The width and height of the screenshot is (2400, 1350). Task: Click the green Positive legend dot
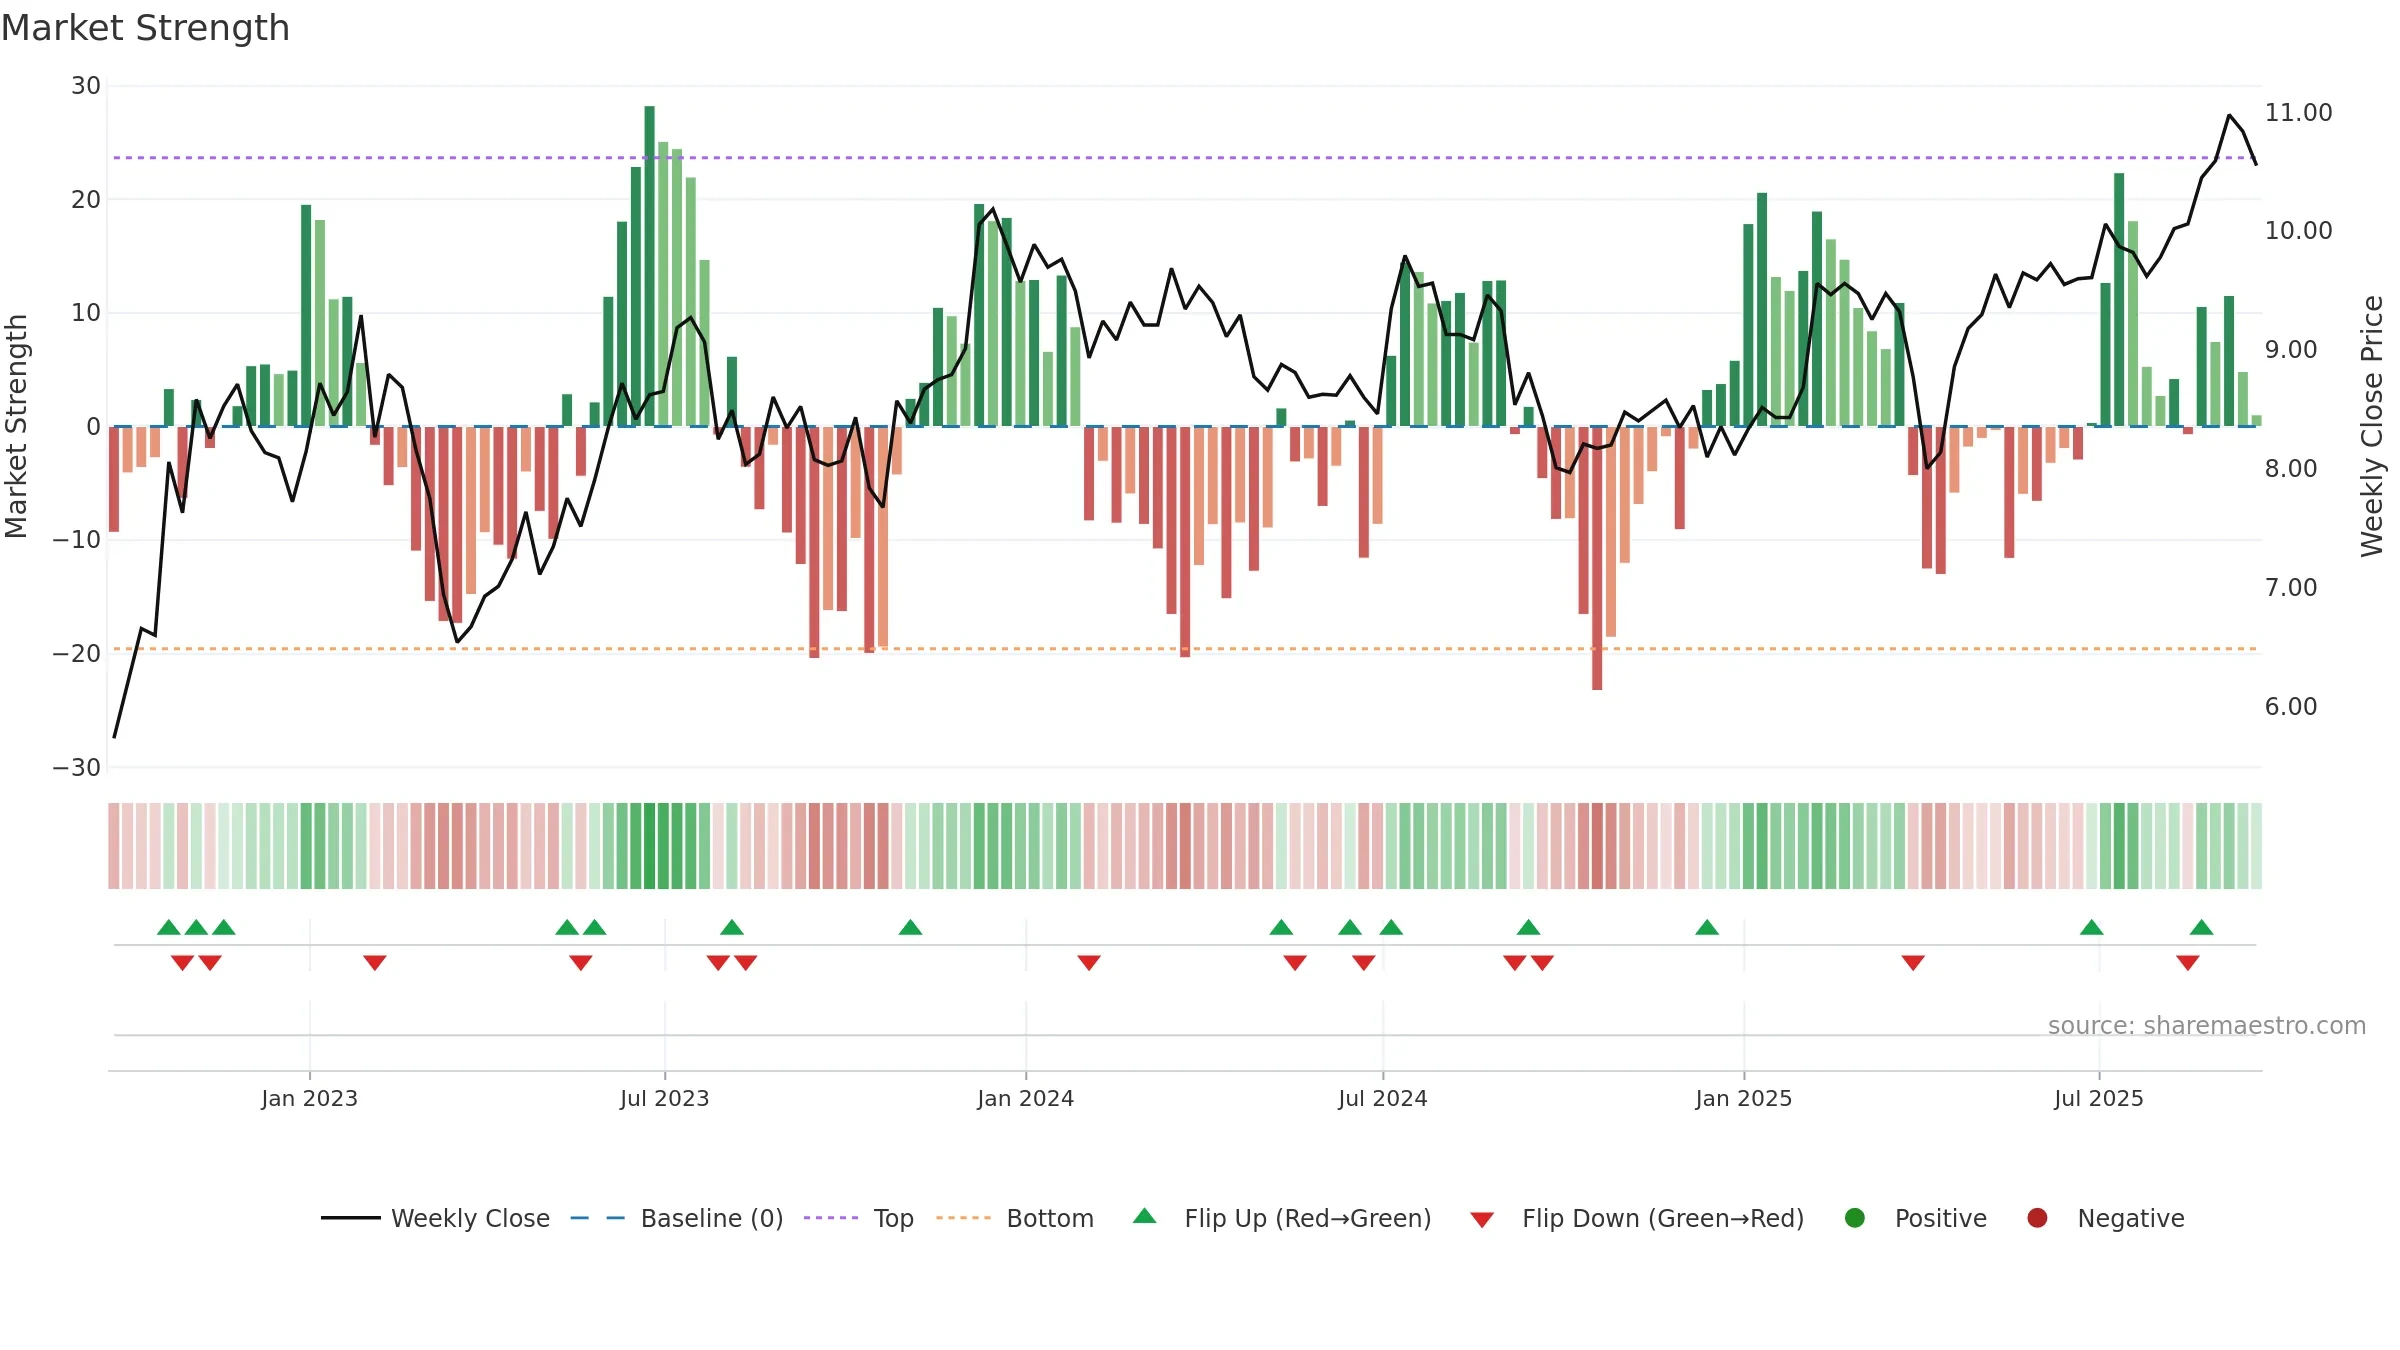click(x=1855, y=1218)
